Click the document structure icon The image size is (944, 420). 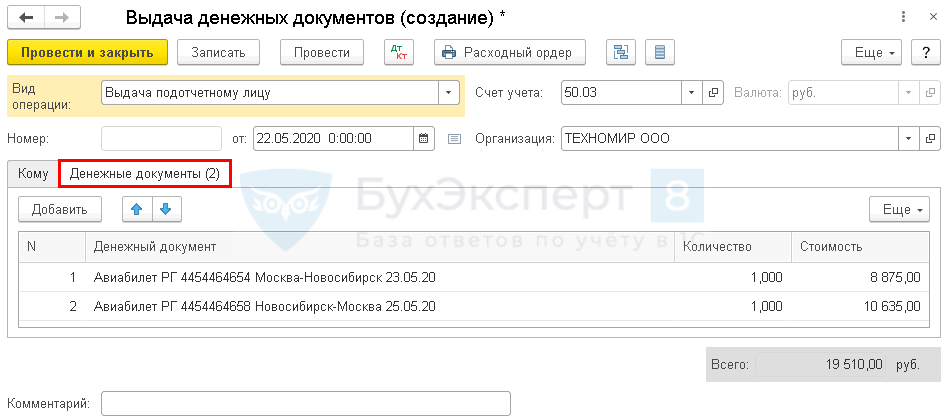[621, 52]
